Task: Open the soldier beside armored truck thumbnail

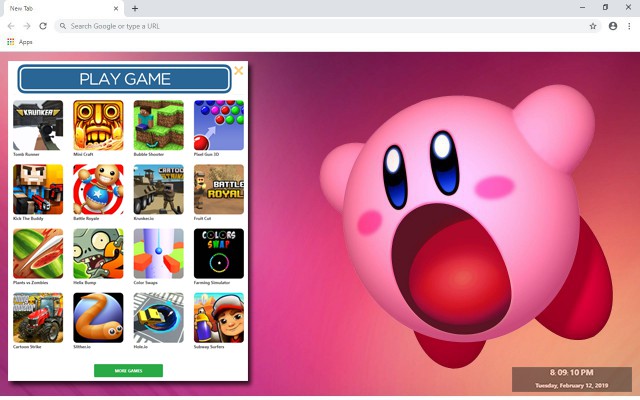Action: tap(159, 189)
